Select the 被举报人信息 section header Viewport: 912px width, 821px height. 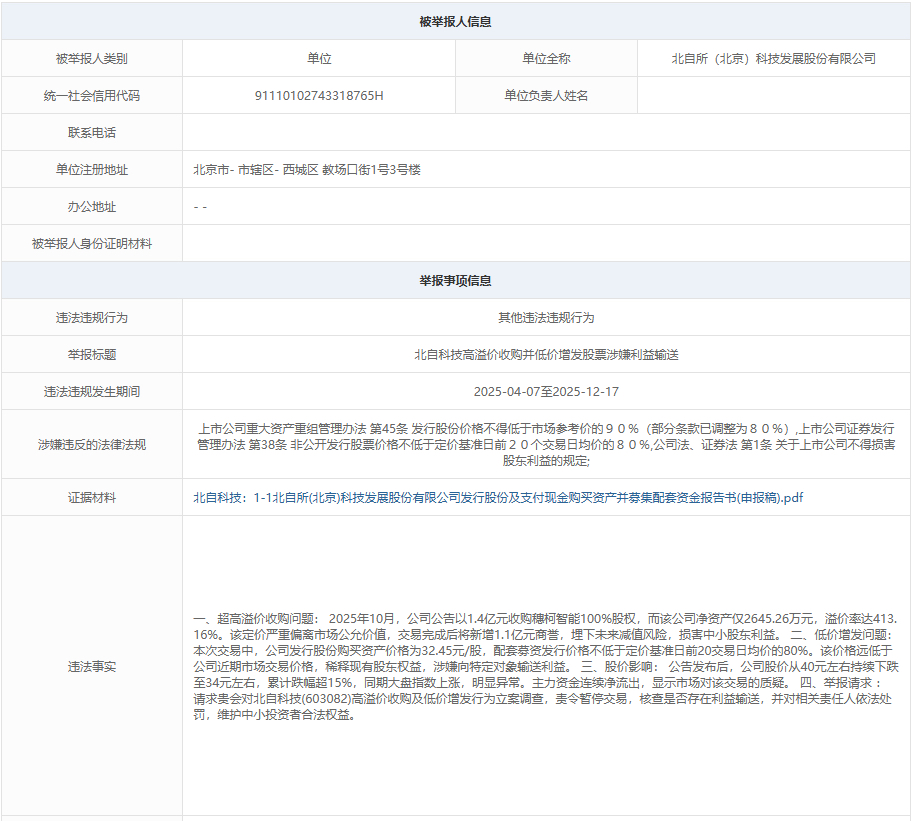455,22
